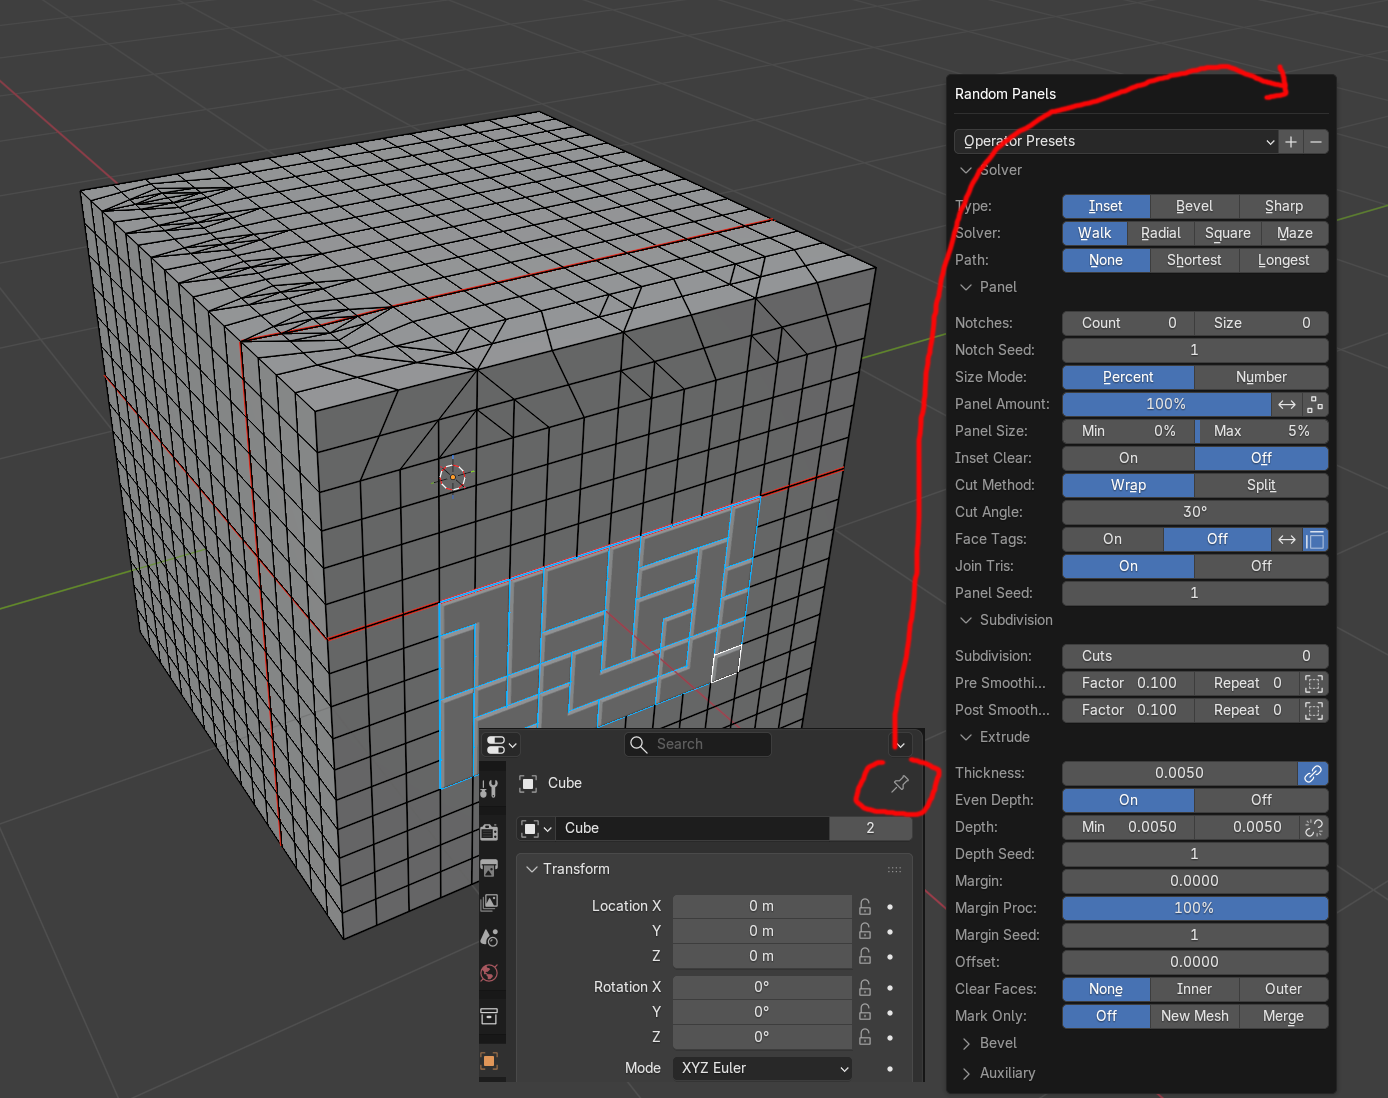Choose the Maze solver
Image resolution: width=1388 pixels, height=1098 pixels.
tap(1295, 233)
